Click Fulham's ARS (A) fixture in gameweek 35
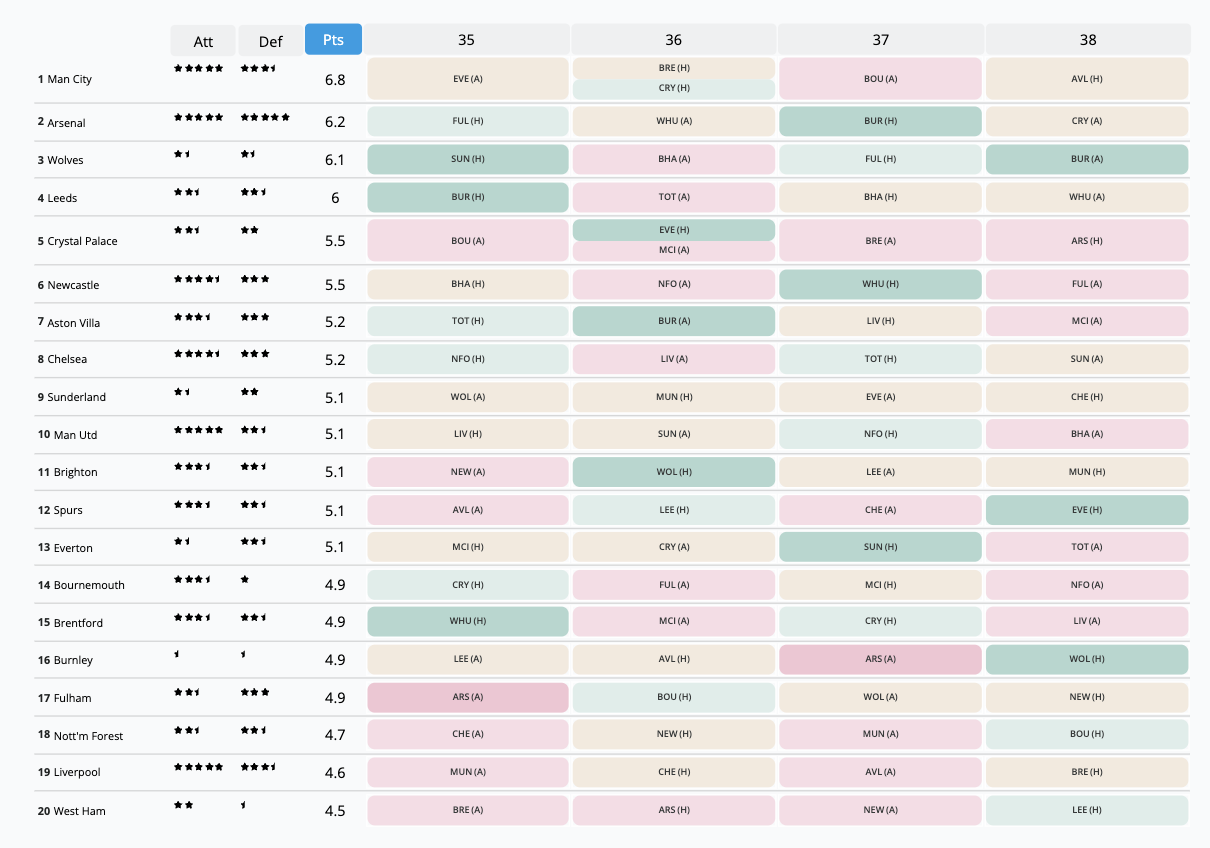 (x=468, y=697)
